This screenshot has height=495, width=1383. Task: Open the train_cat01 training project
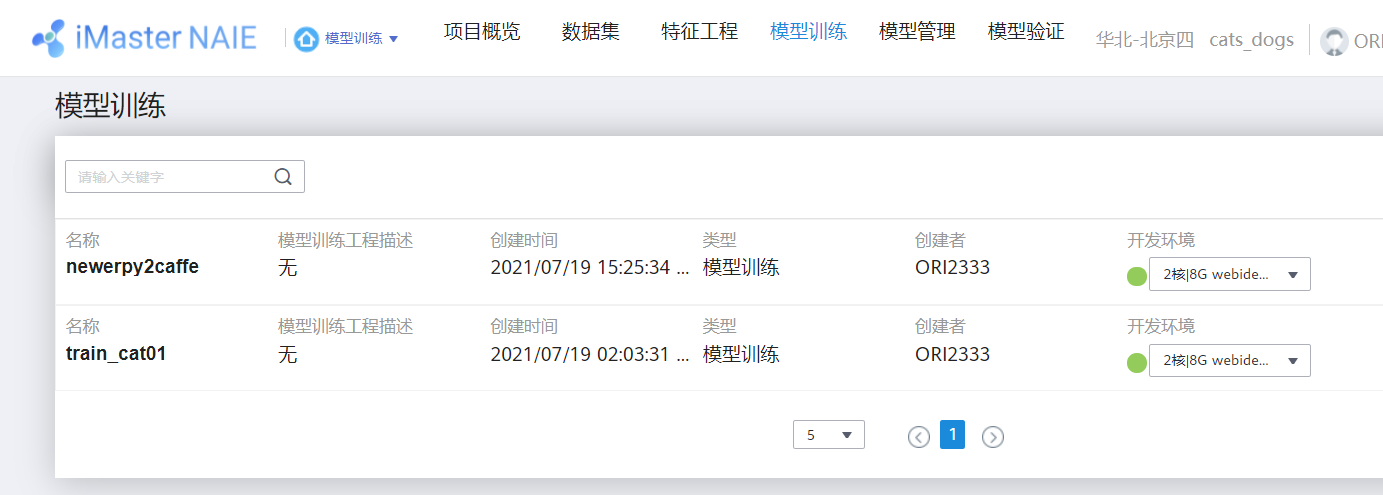[x=116, y=353]
